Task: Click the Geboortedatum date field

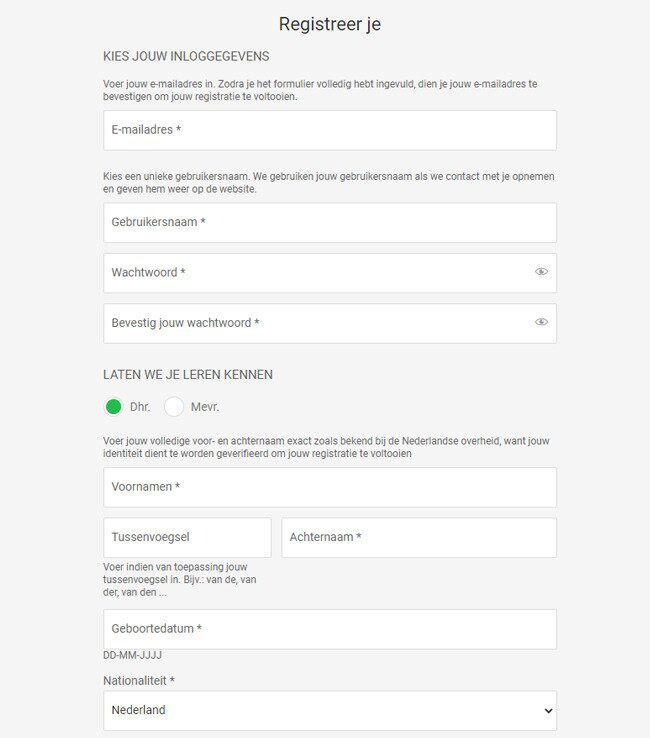Action: click(x=330, y=629)
